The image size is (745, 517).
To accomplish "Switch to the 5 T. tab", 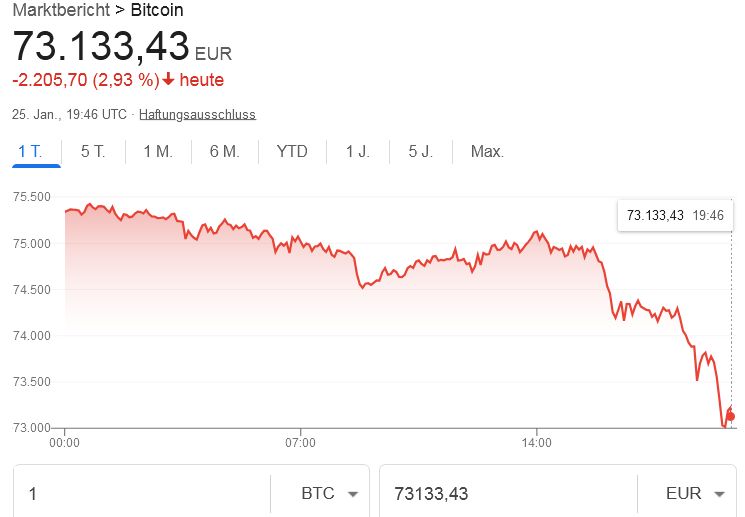I will 93,152.
